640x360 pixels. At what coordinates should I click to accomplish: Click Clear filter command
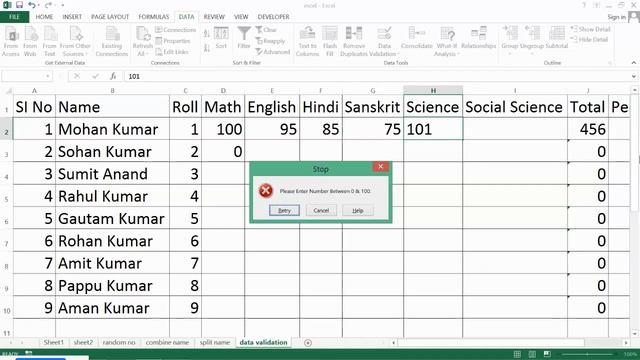pyautogui.click(x=266, y=30)
